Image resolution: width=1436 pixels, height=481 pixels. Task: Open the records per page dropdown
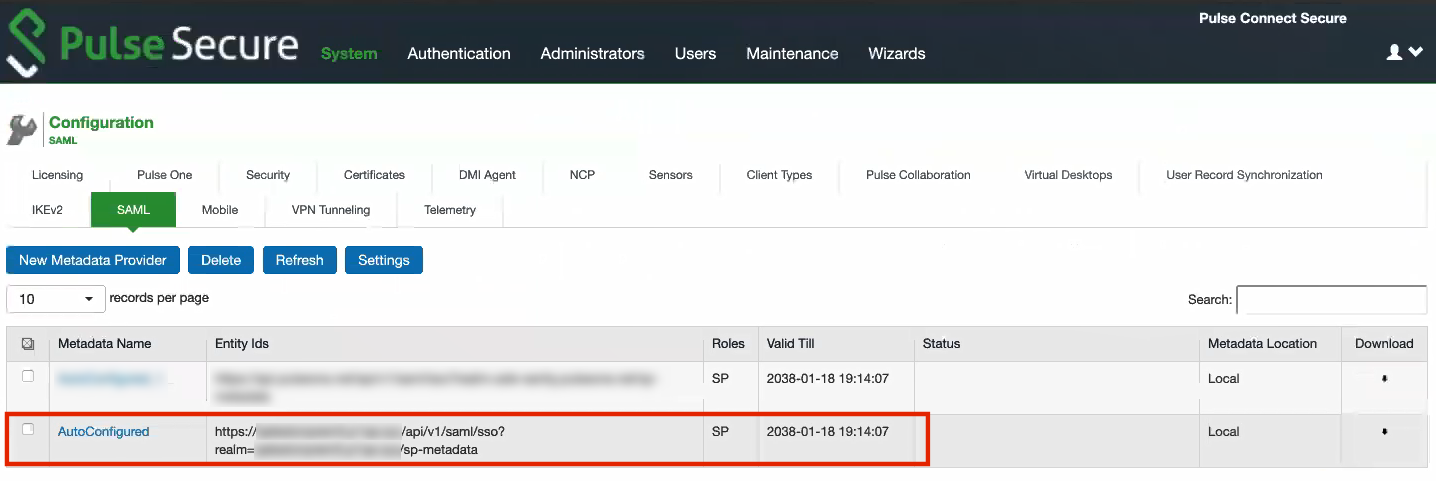56,299
